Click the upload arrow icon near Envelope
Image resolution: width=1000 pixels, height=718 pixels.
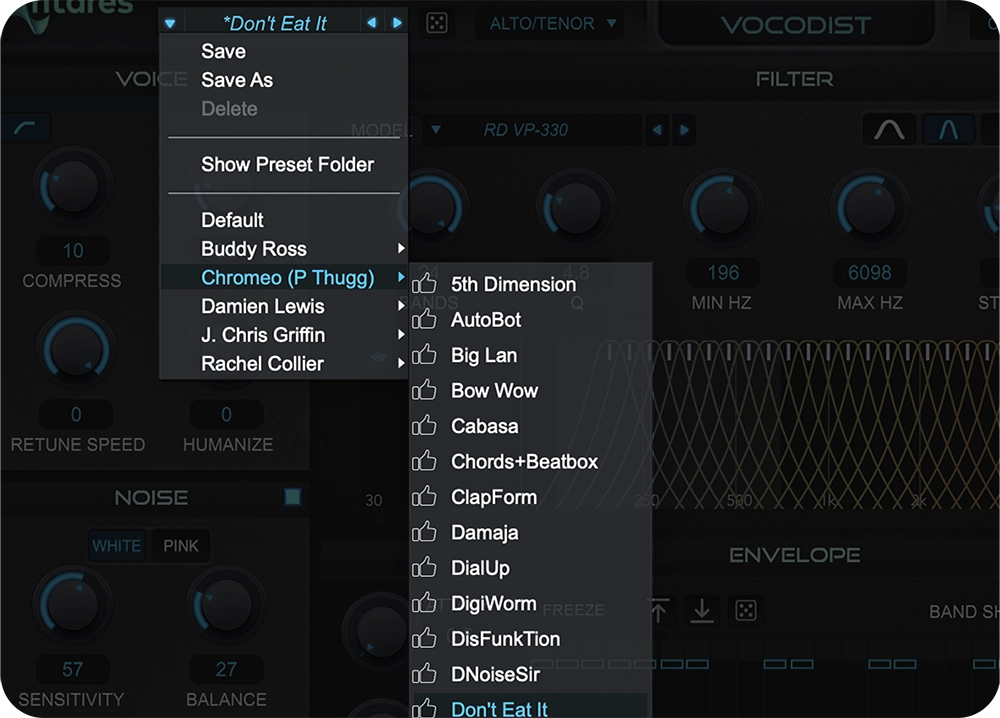[657, 610]
